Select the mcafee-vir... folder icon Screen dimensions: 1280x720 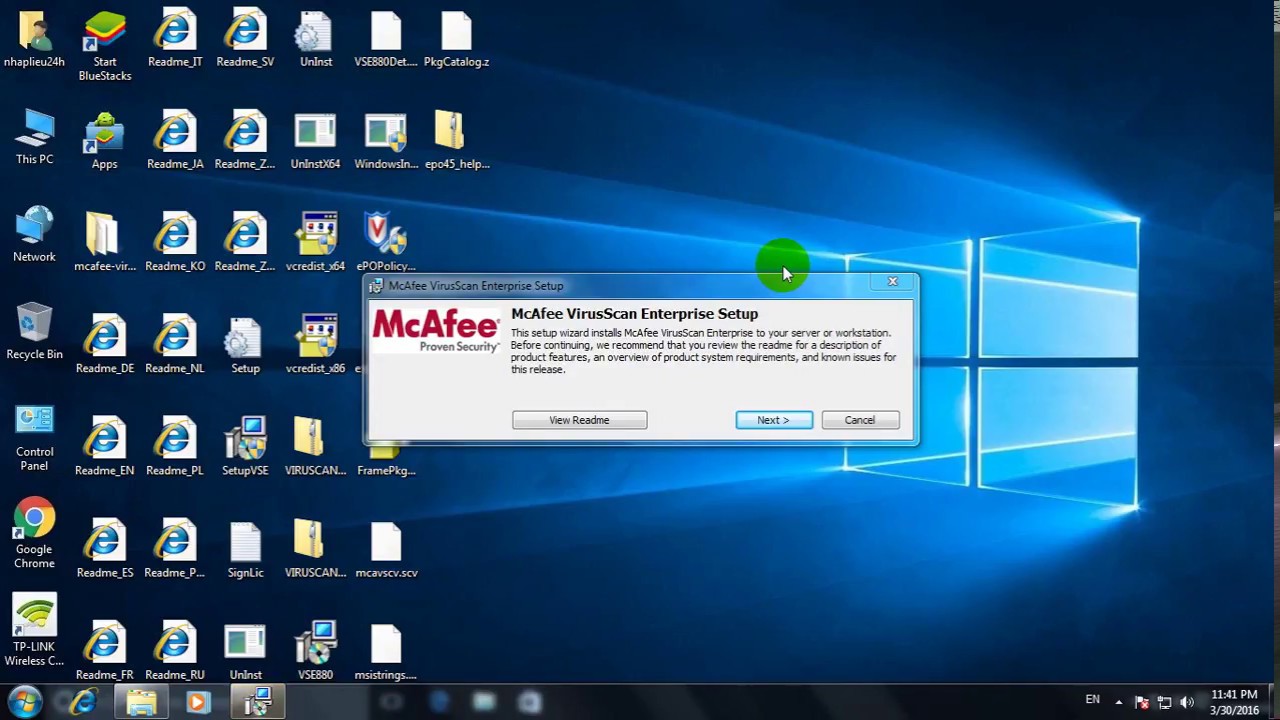click(x=104, y=234)
